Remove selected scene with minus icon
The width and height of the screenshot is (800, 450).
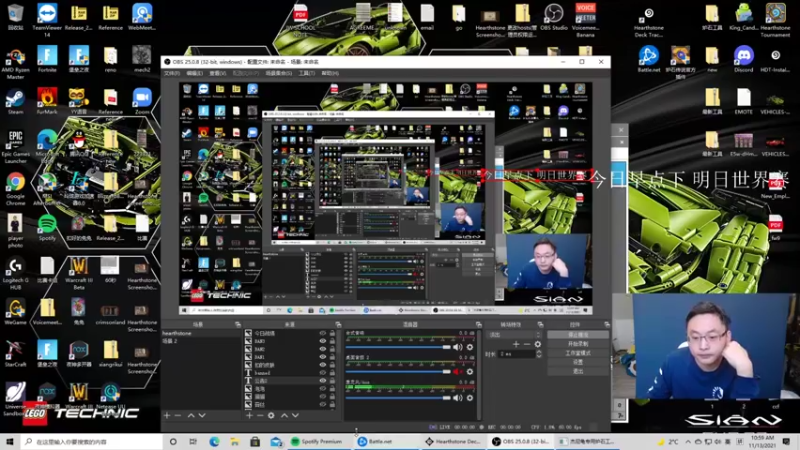178,416
